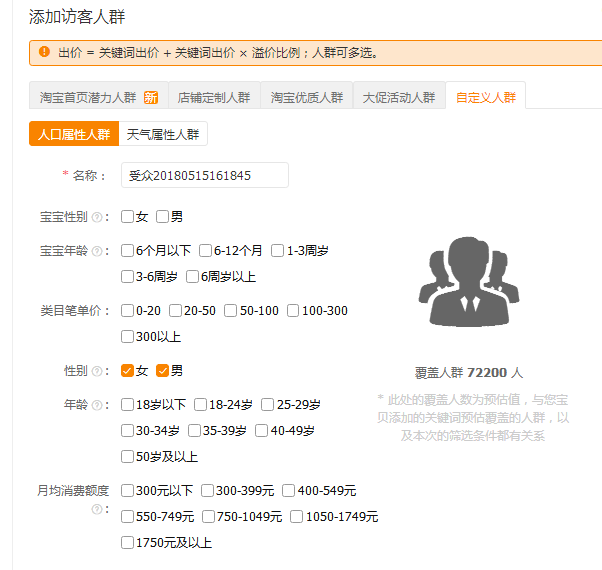Click the help icon under 月均消费额度

tap(97, 508)
